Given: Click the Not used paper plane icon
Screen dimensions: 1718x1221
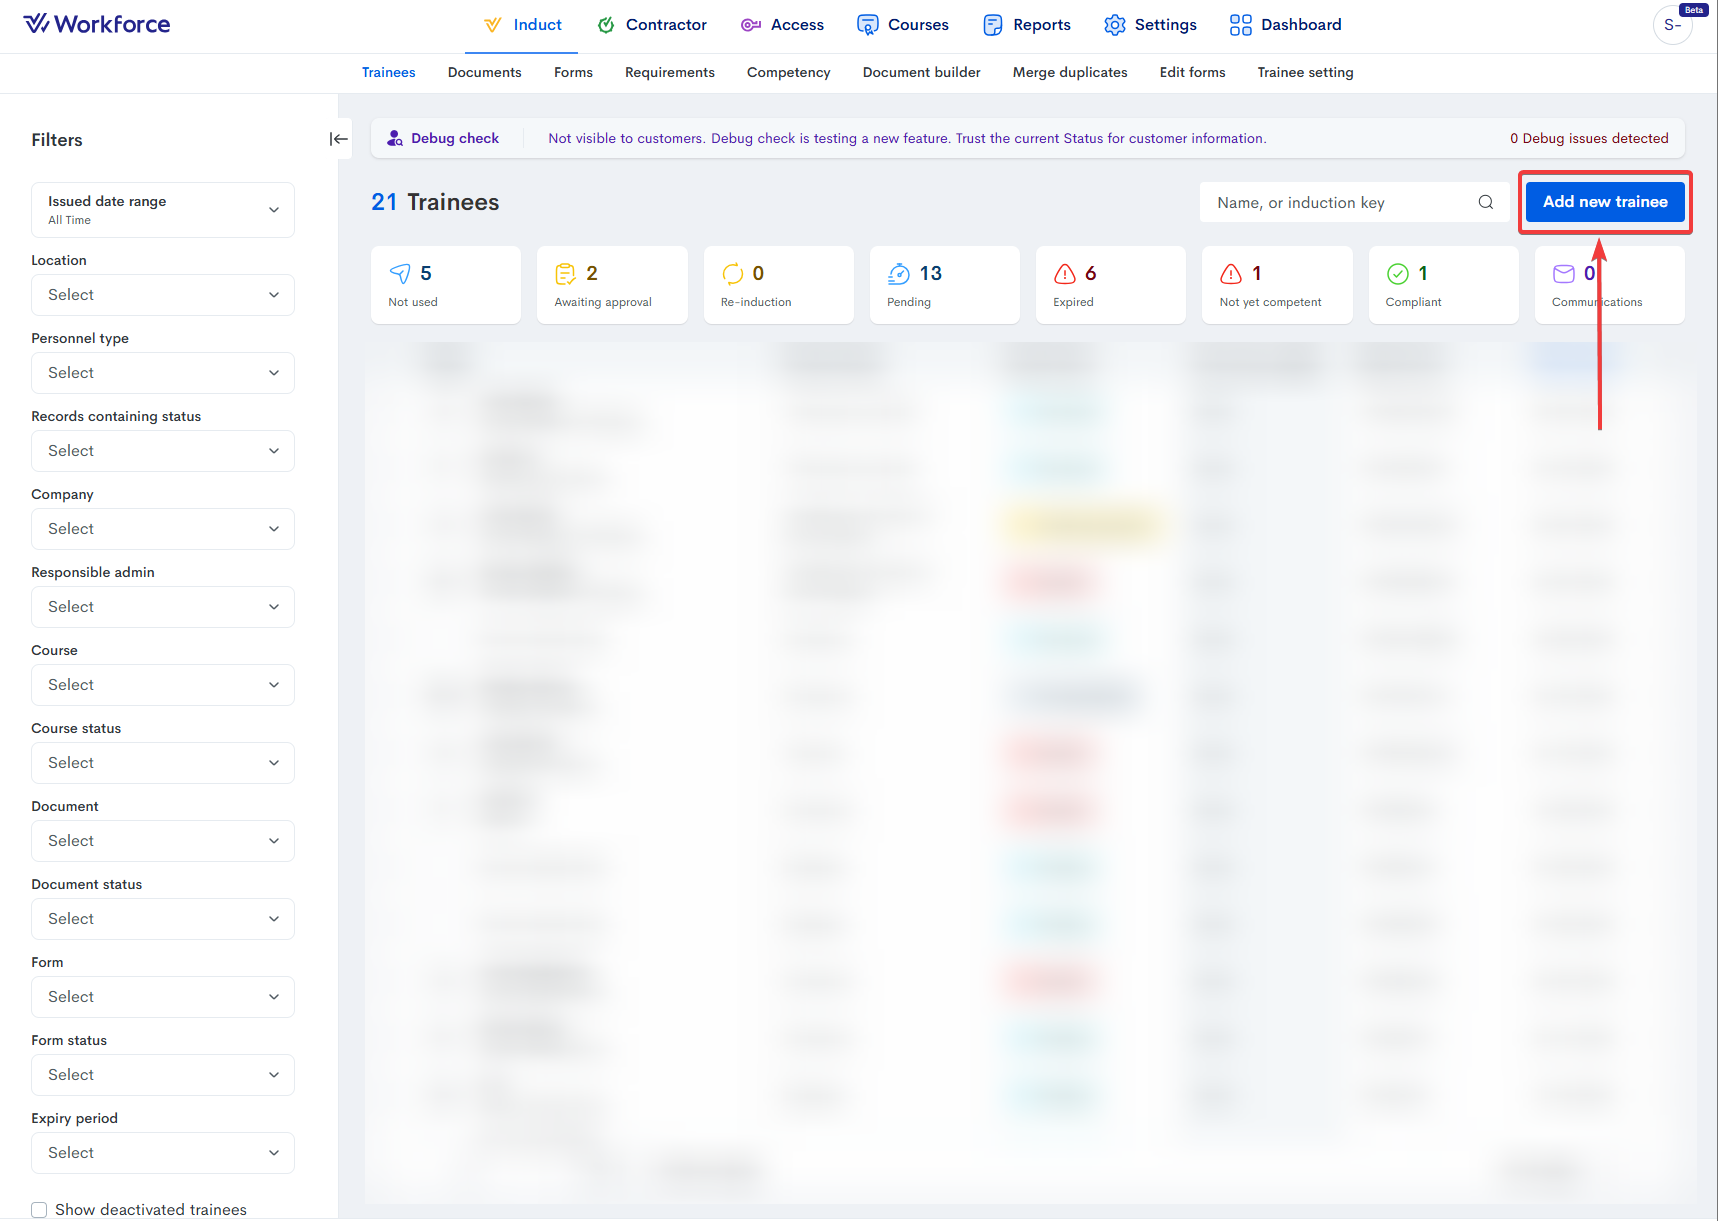Looking at the screenshot, I should [400, 274].
